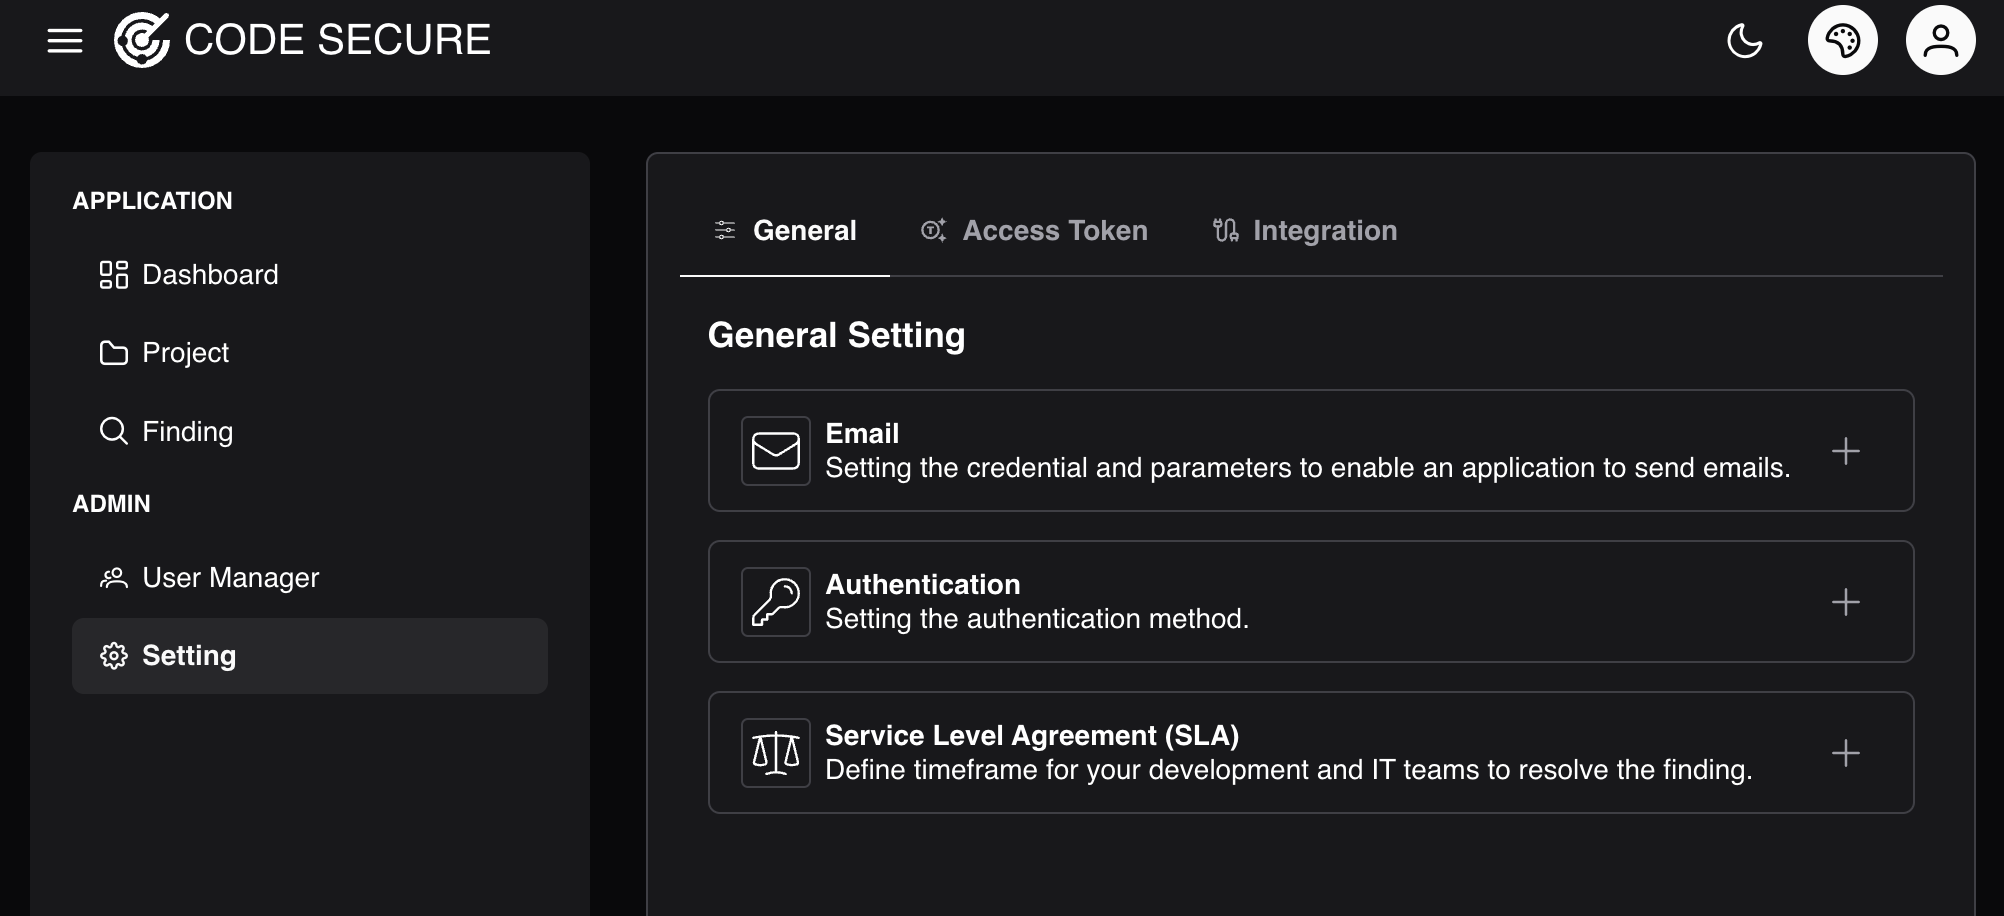Click the Authentication key icon
Screen dimensions: 2004x916
click(x=776, y=602)
